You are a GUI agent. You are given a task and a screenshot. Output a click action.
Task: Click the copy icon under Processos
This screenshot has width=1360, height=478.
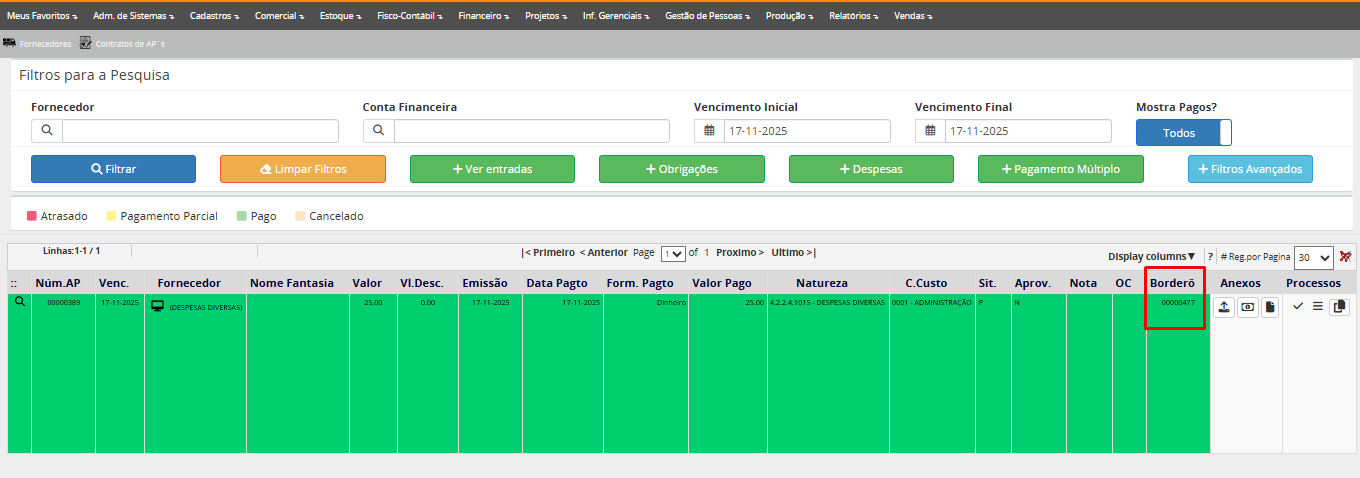pos(1339,307)
